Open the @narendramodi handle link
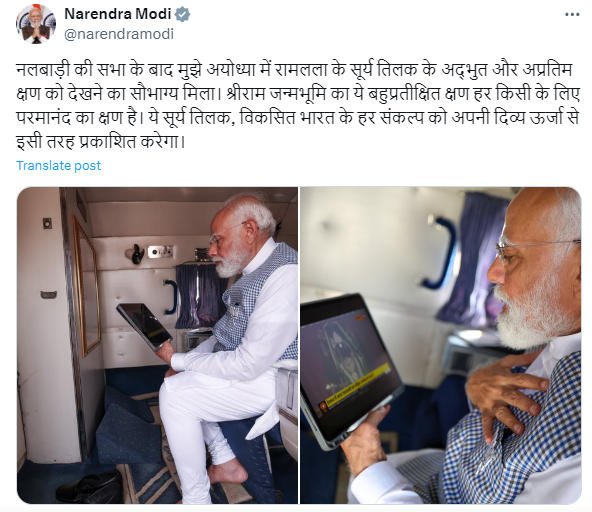The width and height of the screenshot is (592, 512). (119, 34)
